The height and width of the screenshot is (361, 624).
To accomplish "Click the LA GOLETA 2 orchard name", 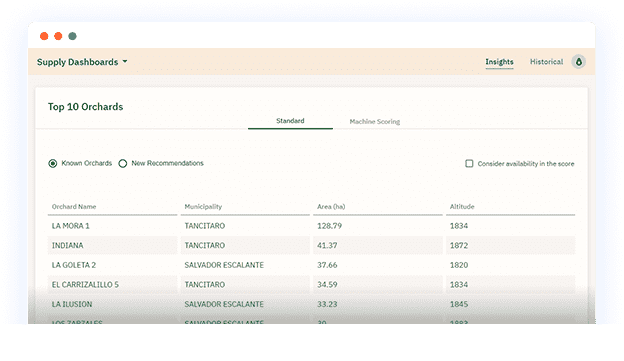I will (74, 265).
